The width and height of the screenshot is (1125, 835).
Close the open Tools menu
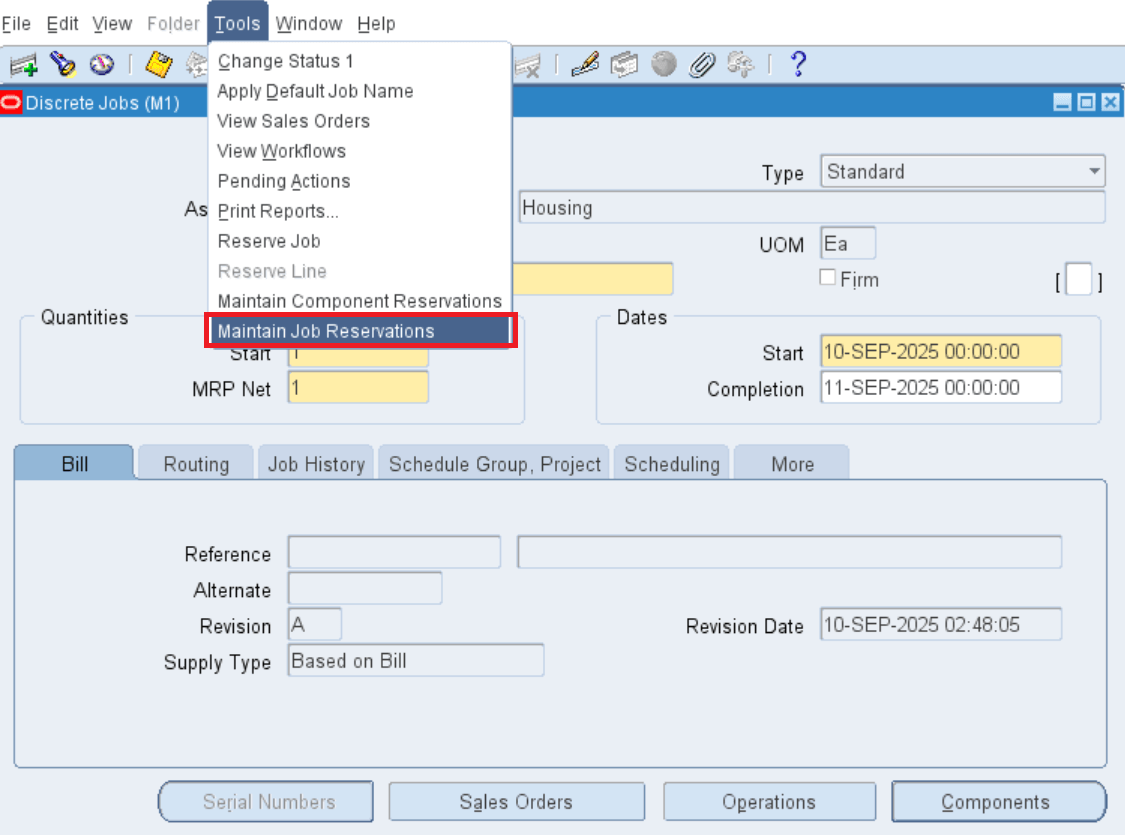click(237, 23)
